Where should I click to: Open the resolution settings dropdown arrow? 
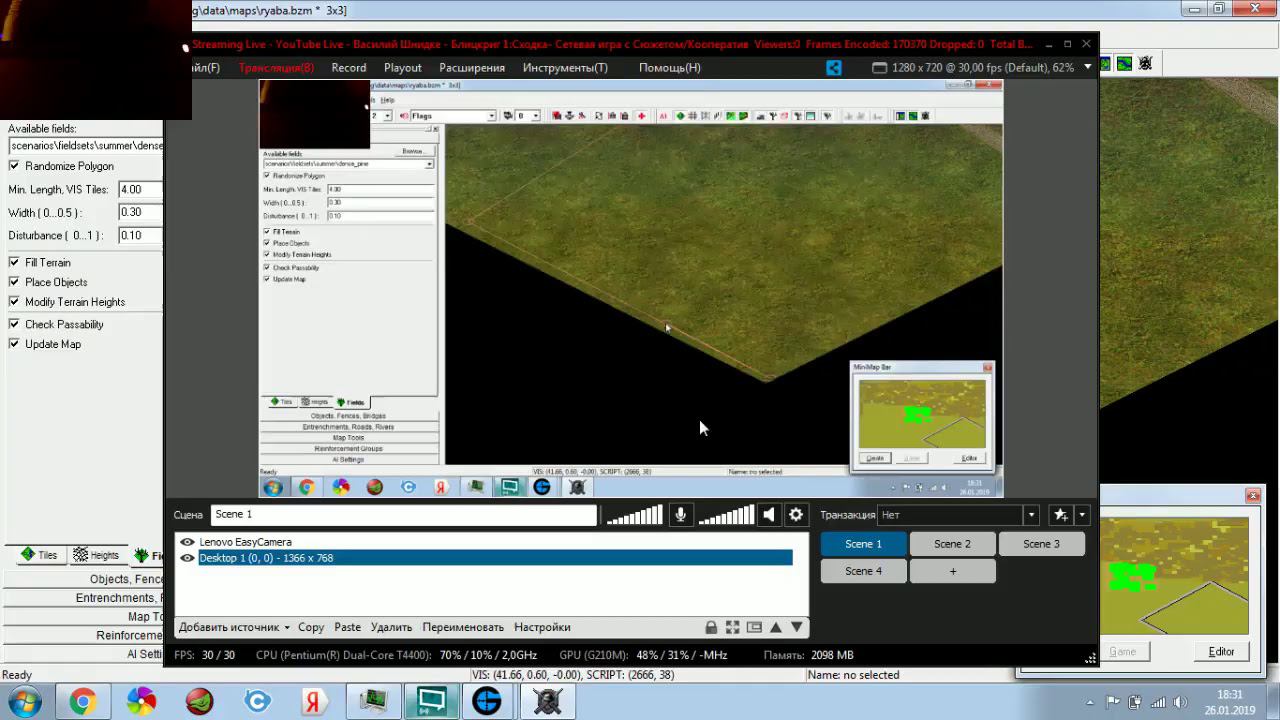1087,68
